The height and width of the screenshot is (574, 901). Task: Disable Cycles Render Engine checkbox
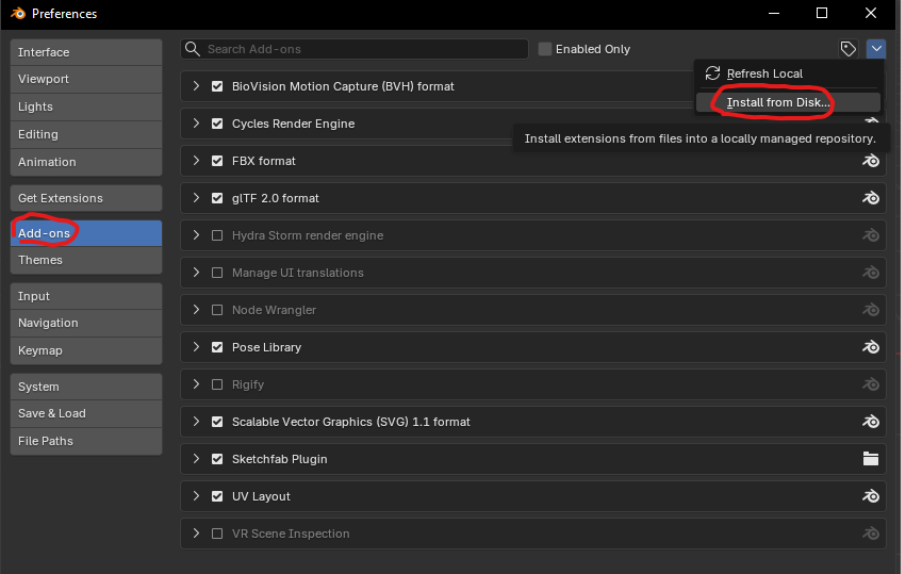click(217, 124)
